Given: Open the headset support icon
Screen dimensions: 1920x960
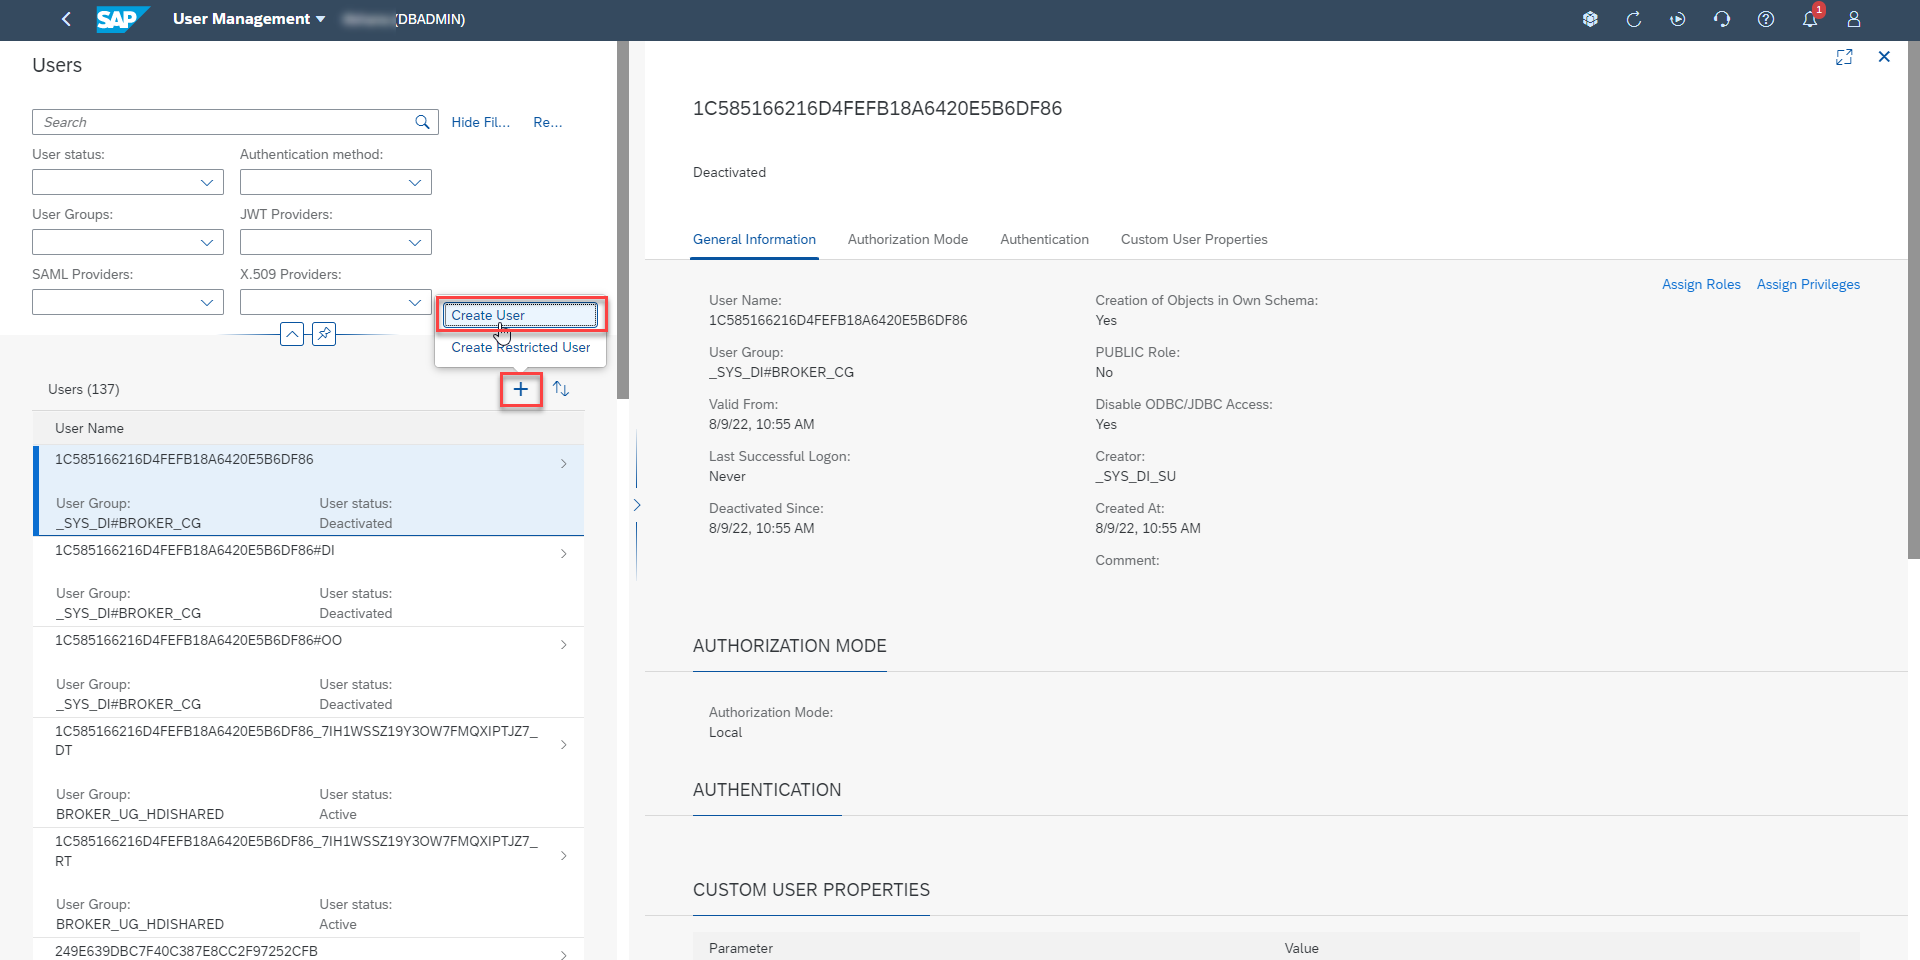Looking at the screenshot, I should 1722,19.
